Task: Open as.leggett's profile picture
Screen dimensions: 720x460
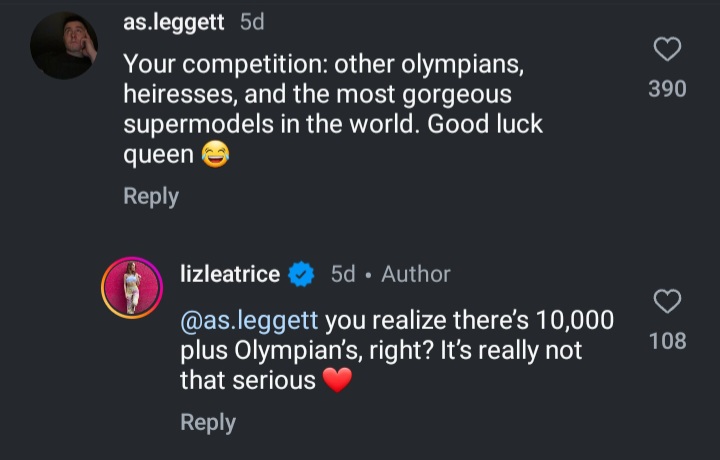Action: tap(64, 46)
